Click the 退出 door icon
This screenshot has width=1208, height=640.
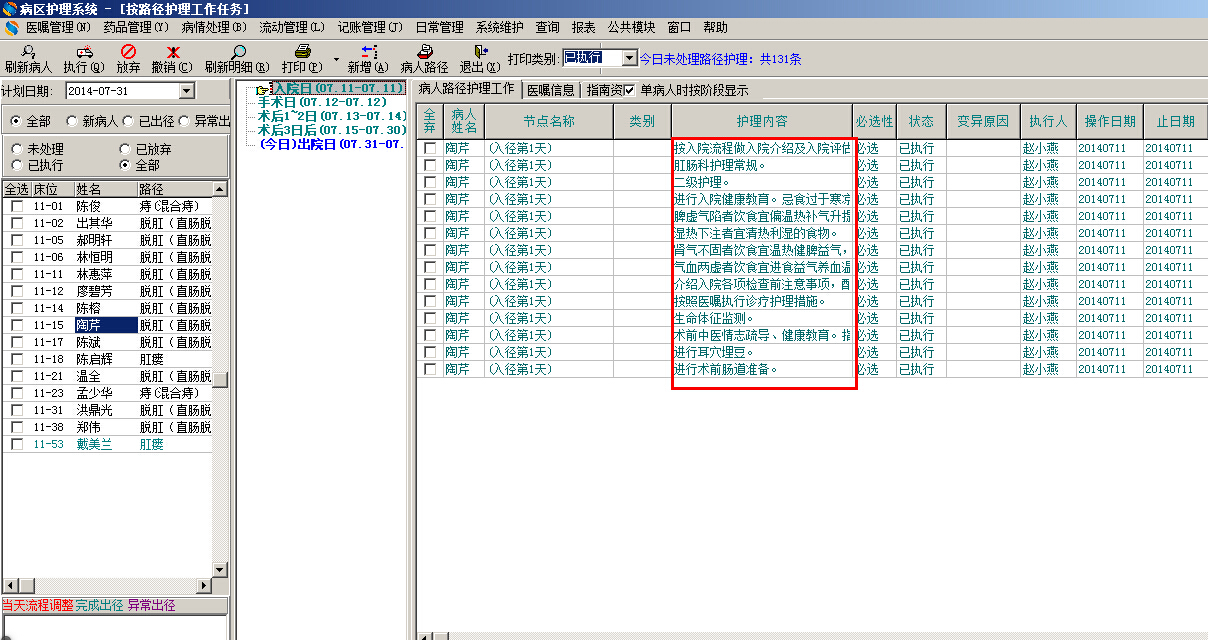pyautogui.click(x=481, y=51)
